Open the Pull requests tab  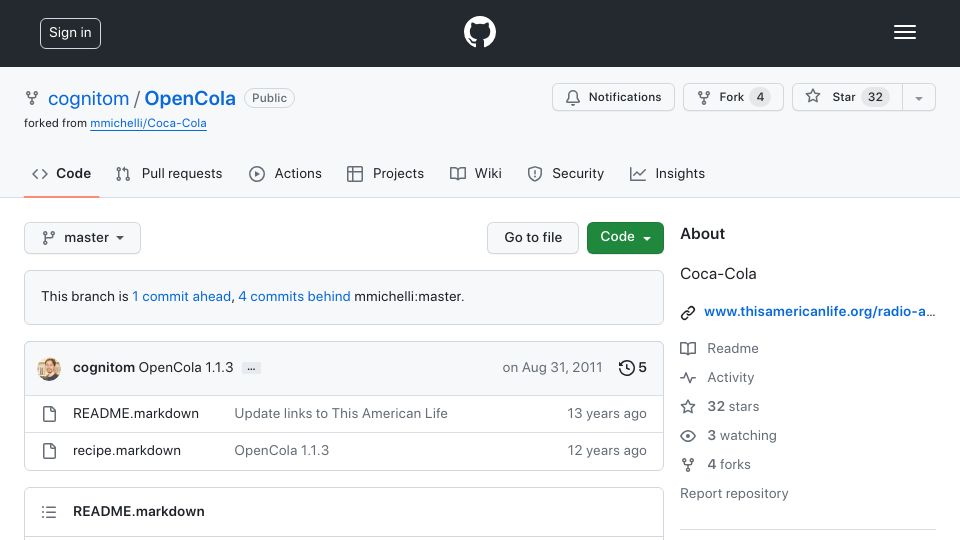click(169, 174)
